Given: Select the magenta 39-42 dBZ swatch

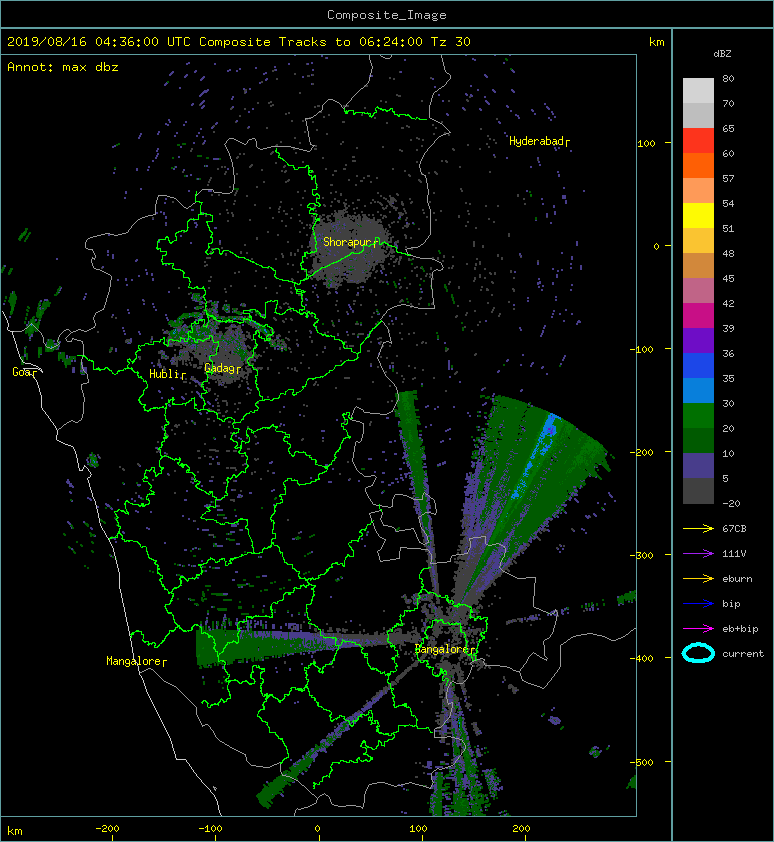Looking at the screenshot, I should tap(698, 315).
